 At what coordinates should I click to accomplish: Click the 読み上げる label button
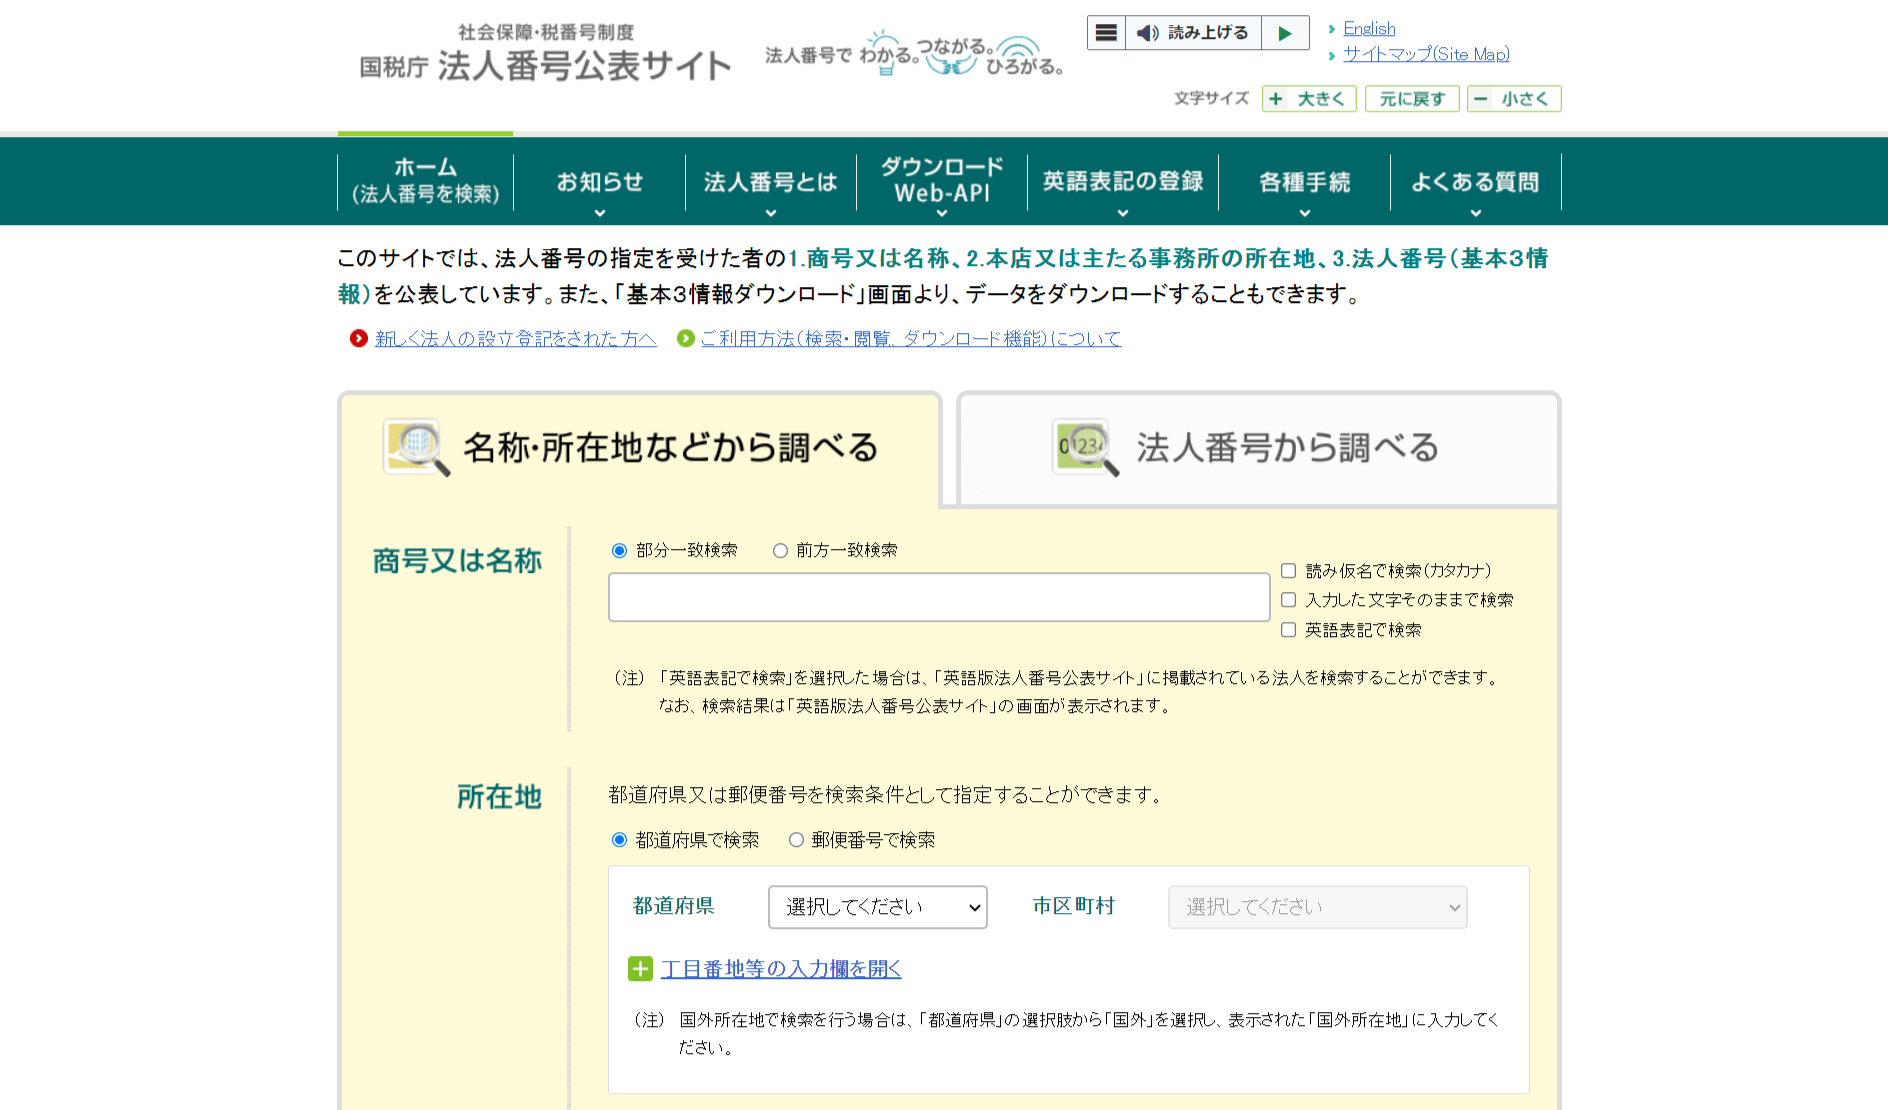click(1208, 33)
